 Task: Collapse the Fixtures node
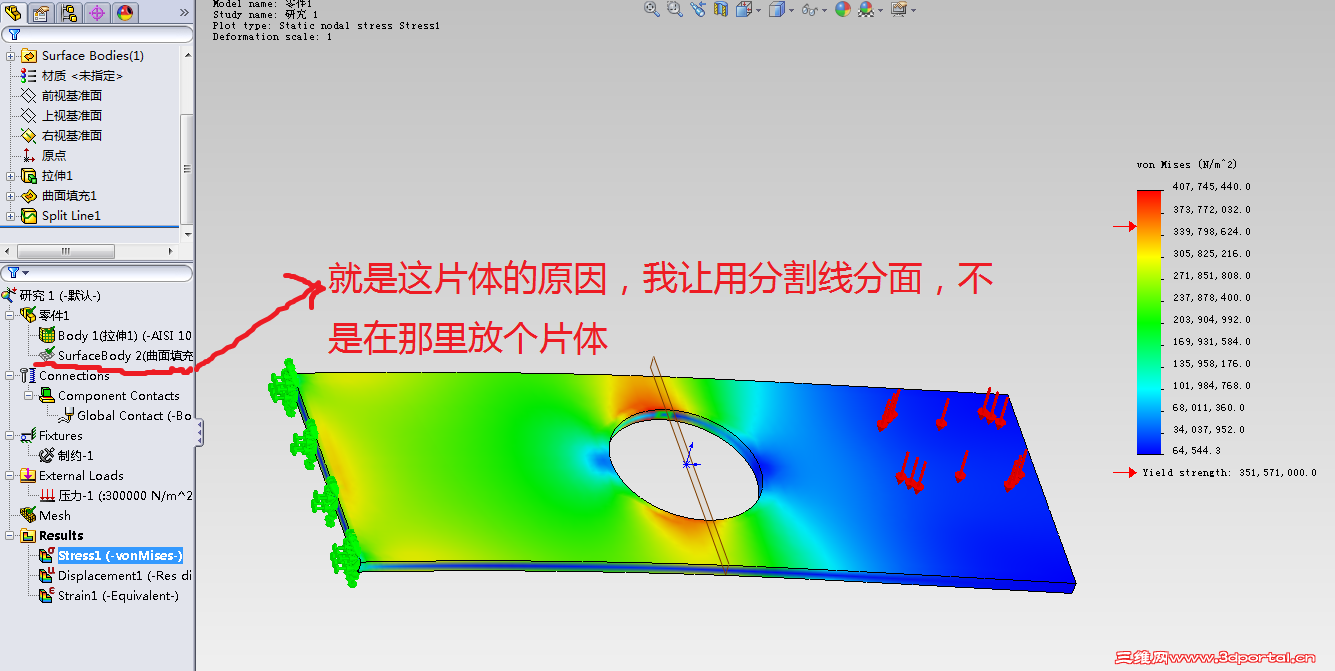tap(11, 436)
